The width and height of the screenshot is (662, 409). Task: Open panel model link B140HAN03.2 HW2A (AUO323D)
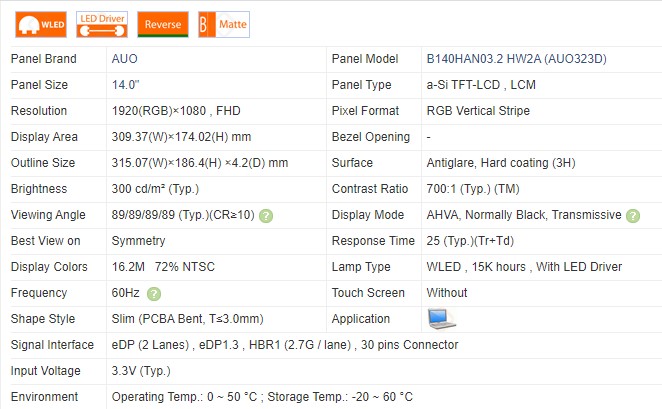click(516, 59)
